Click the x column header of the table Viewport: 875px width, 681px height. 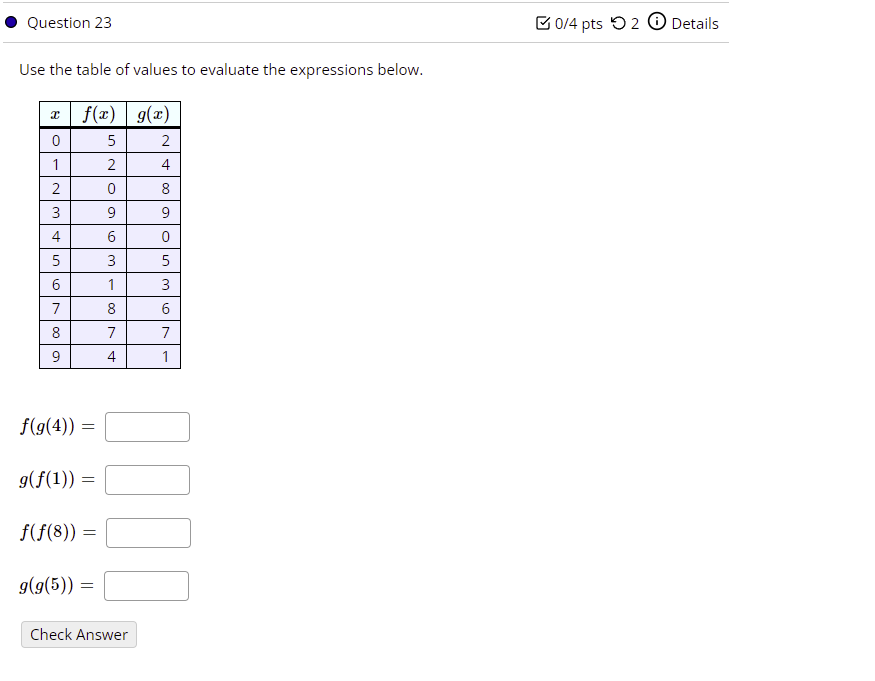pos(55,114)
